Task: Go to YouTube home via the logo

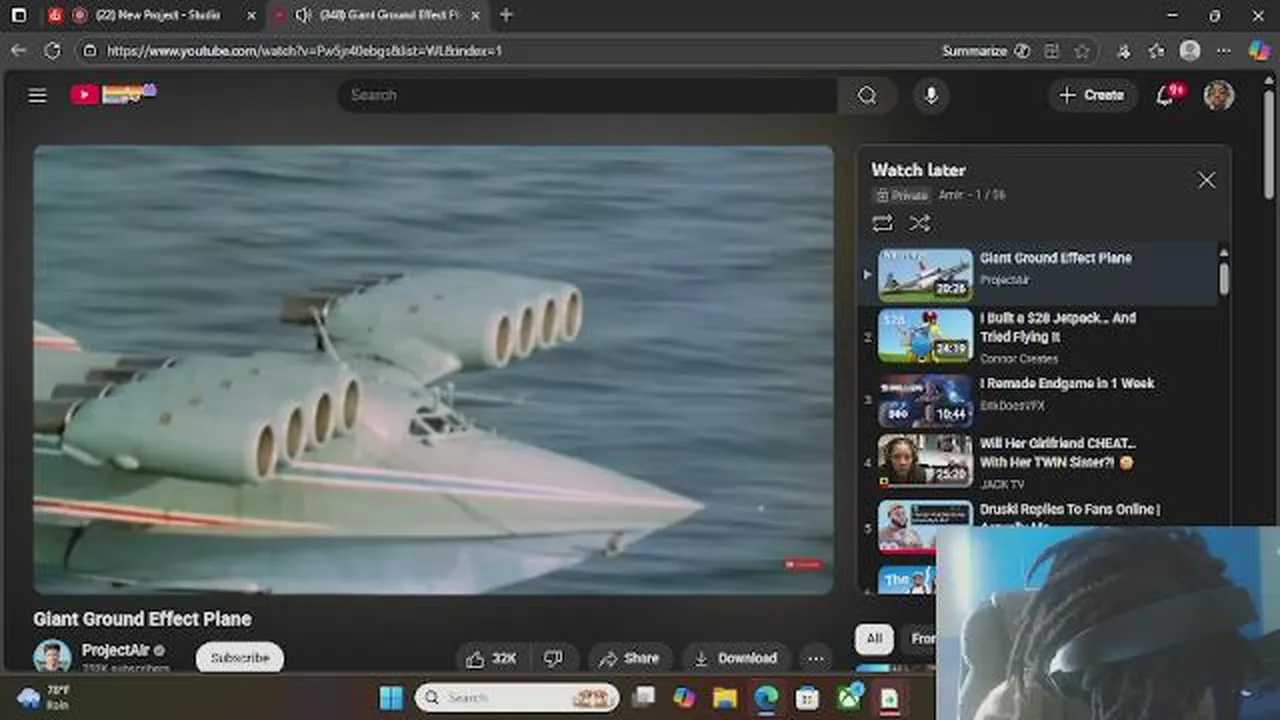Action: (112, 94)
